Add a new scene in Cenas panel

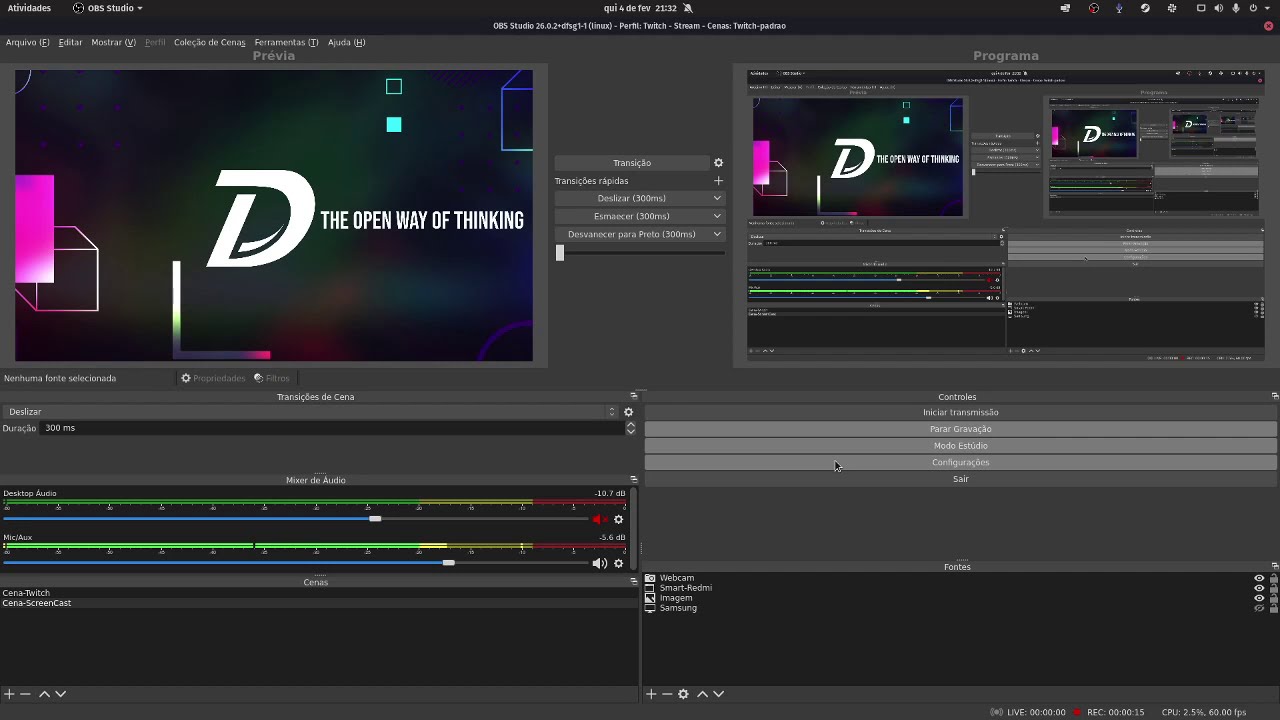pyautogui.click(x=9, y=694)
